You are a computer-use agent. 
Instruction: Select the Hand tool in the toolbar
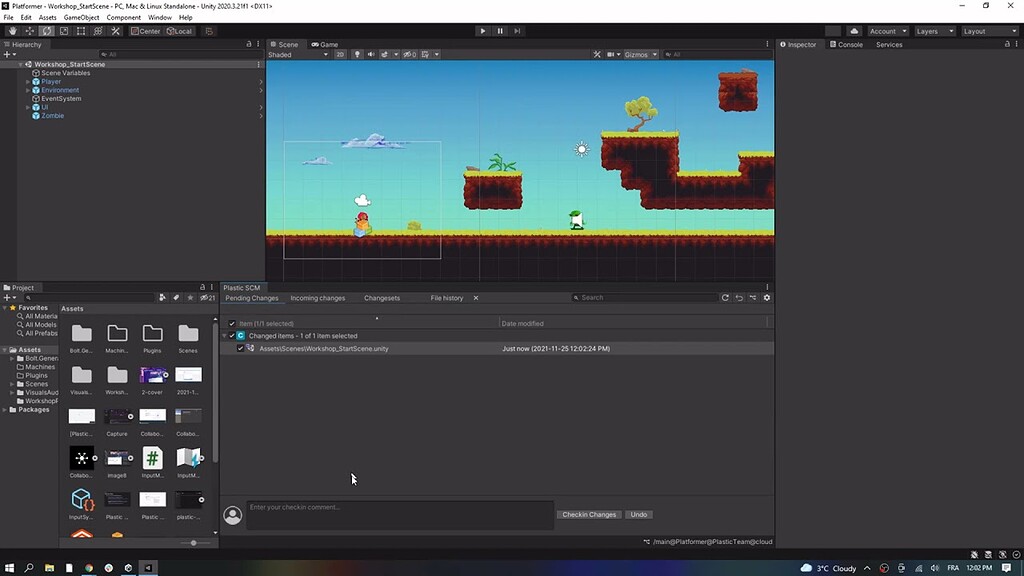pos(12,30)
